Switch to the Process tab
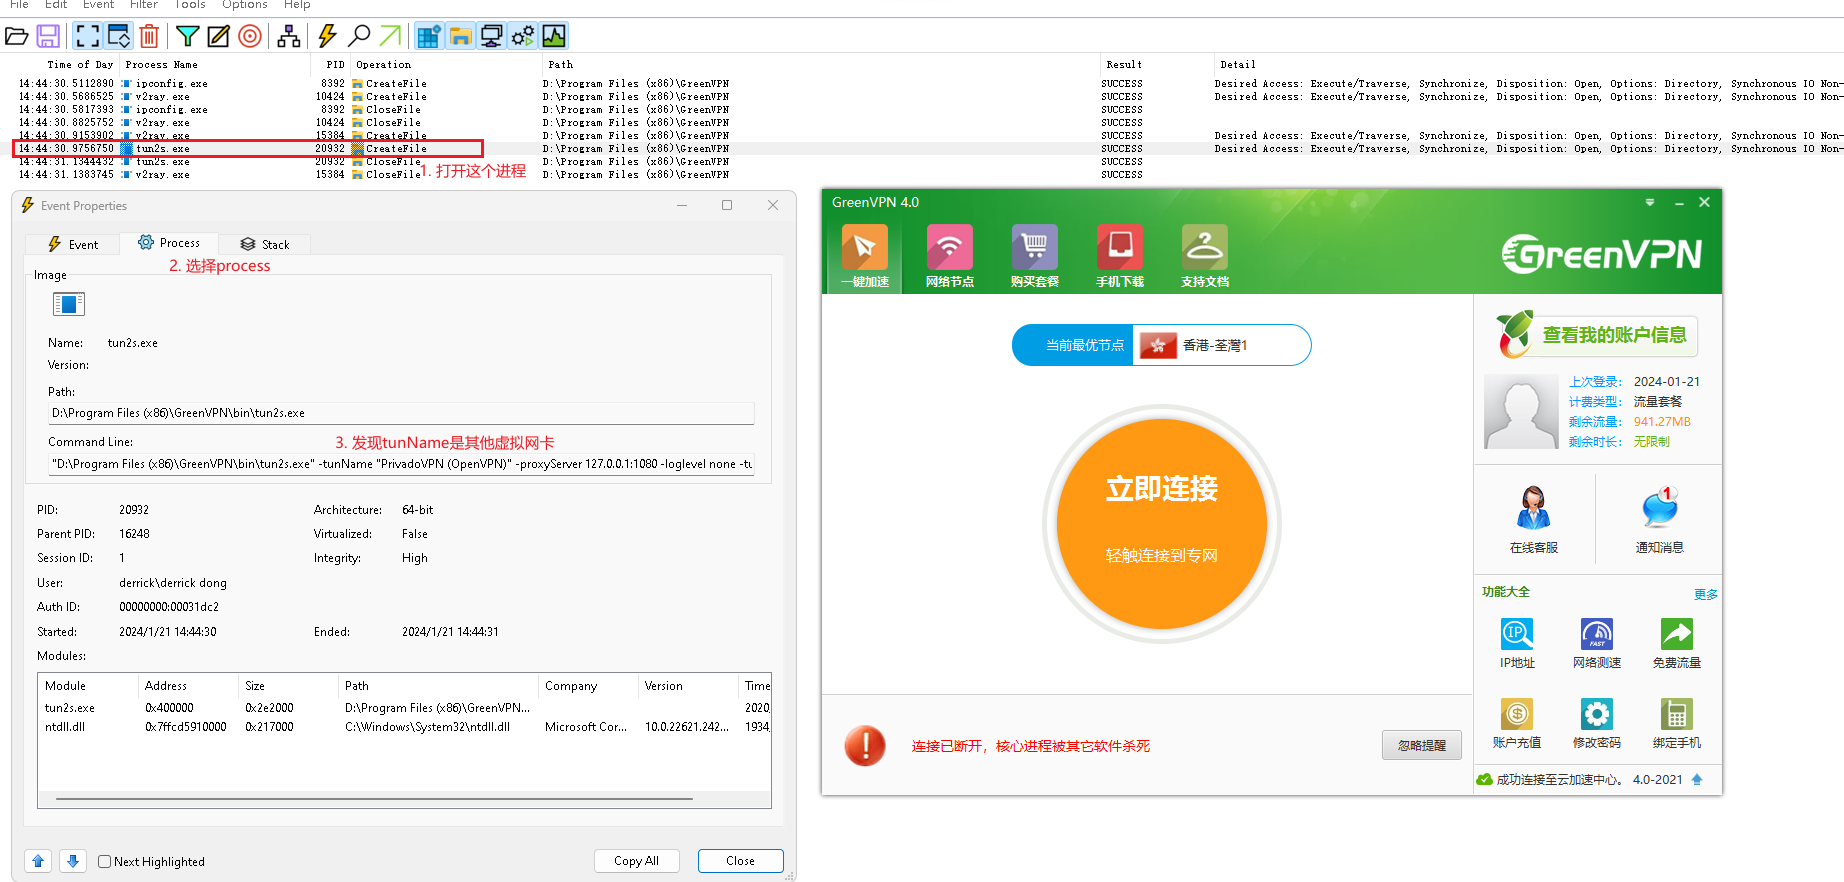 tap(169, 243)
